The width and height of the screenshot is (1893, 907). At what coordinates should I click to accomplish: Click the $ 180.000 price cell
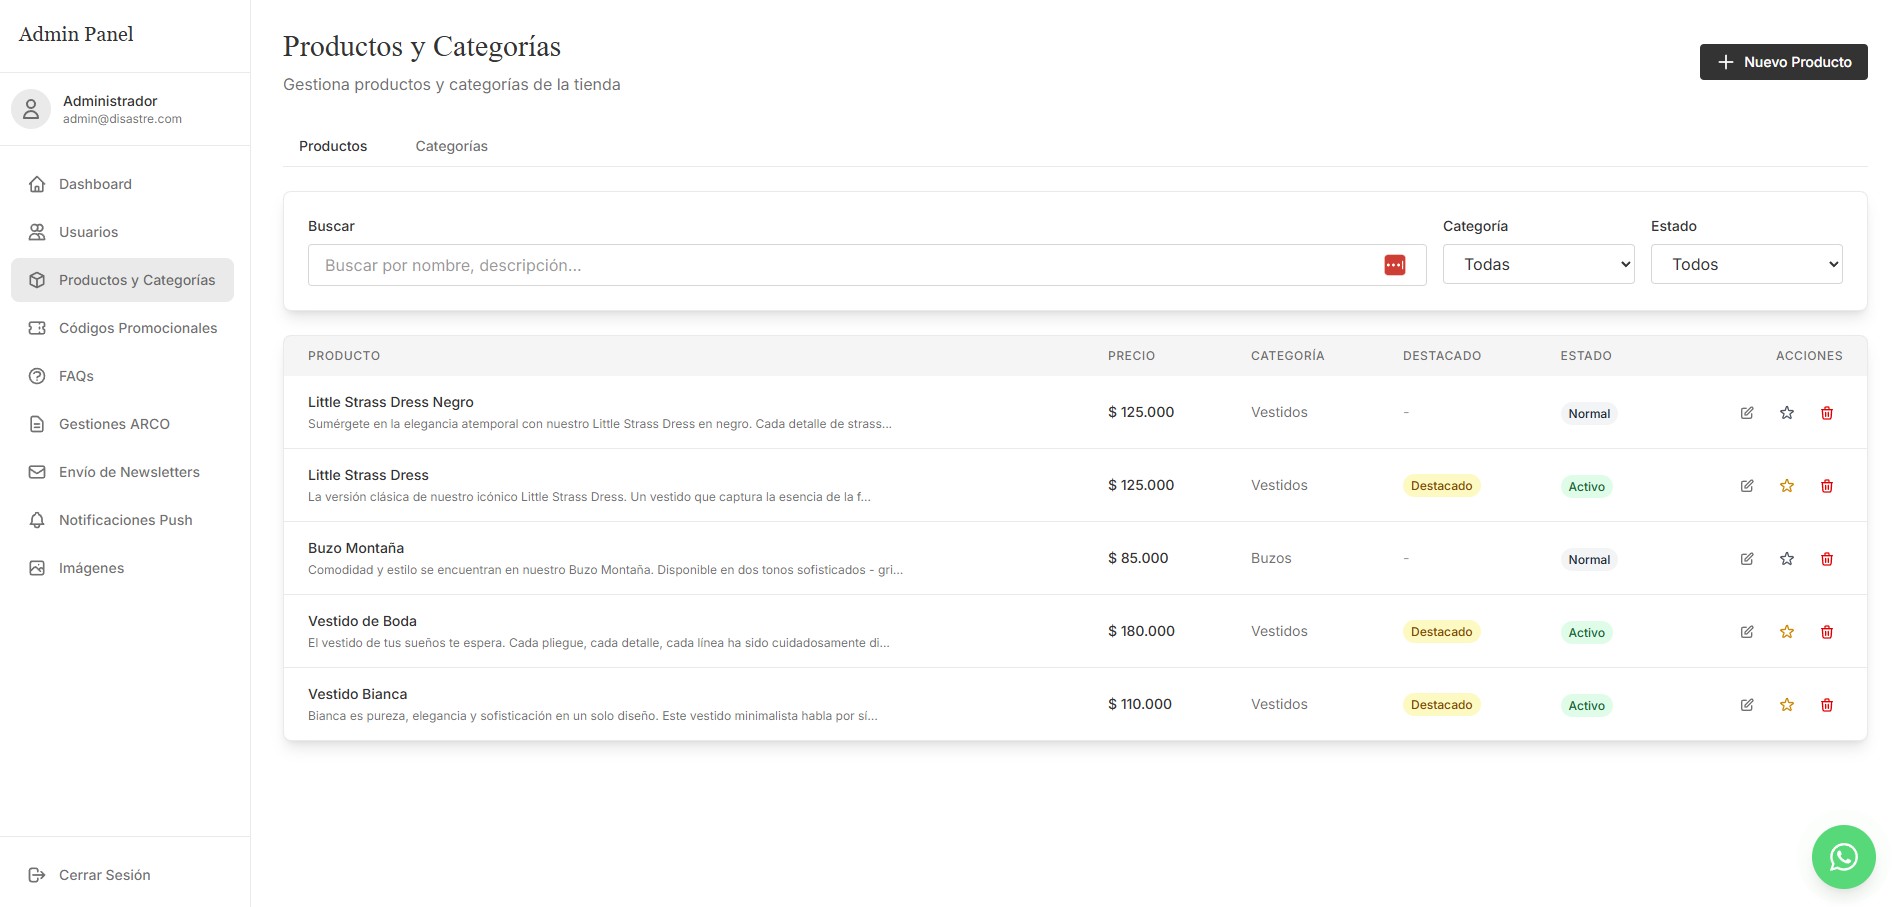1141,631
